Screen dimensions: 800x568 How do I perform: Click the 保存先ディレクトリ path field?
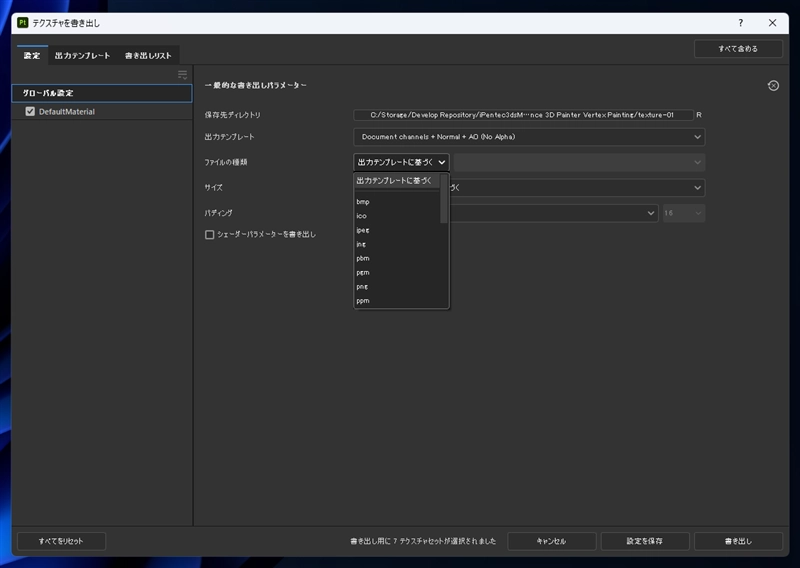523,115
